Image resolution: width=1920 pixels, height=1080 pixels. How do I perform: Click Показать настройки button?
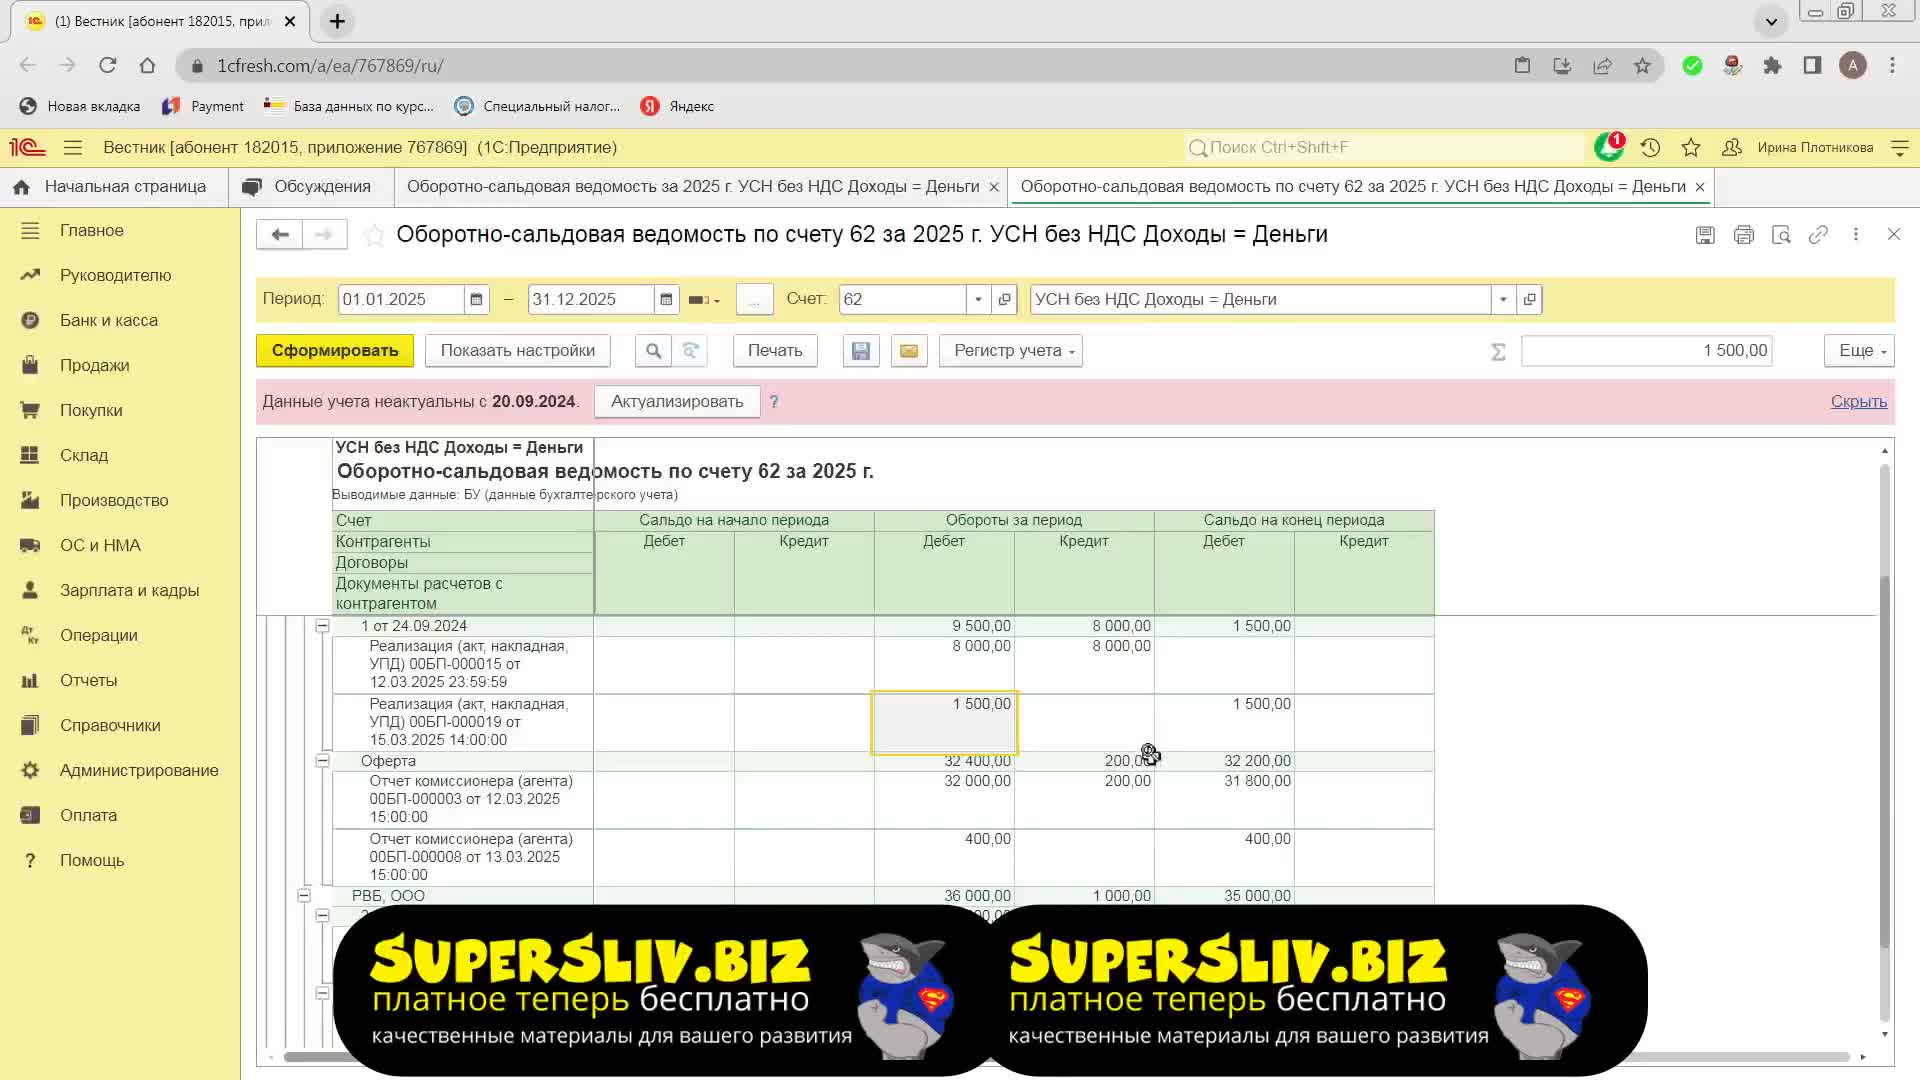pos(518,351)
